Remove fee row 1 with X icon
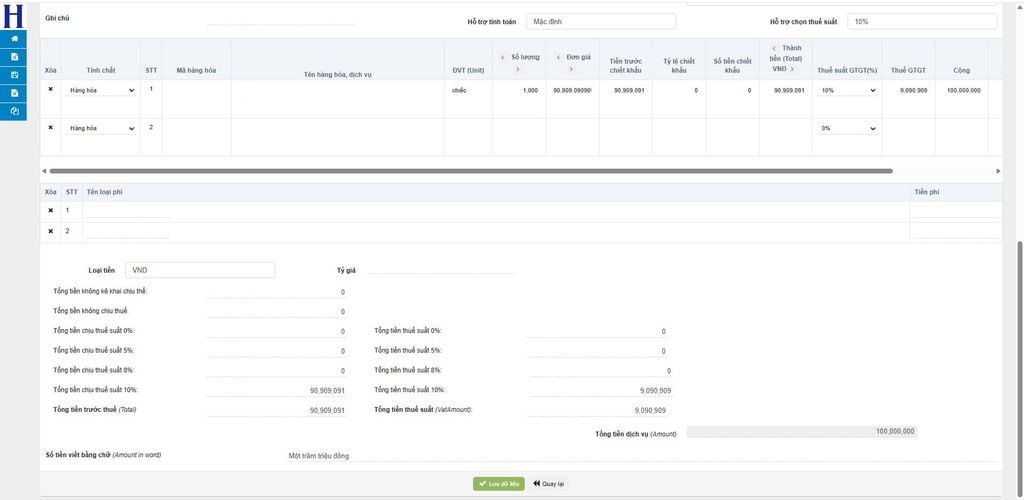Viewport: 1024px width, 500px height. [51, 211]
